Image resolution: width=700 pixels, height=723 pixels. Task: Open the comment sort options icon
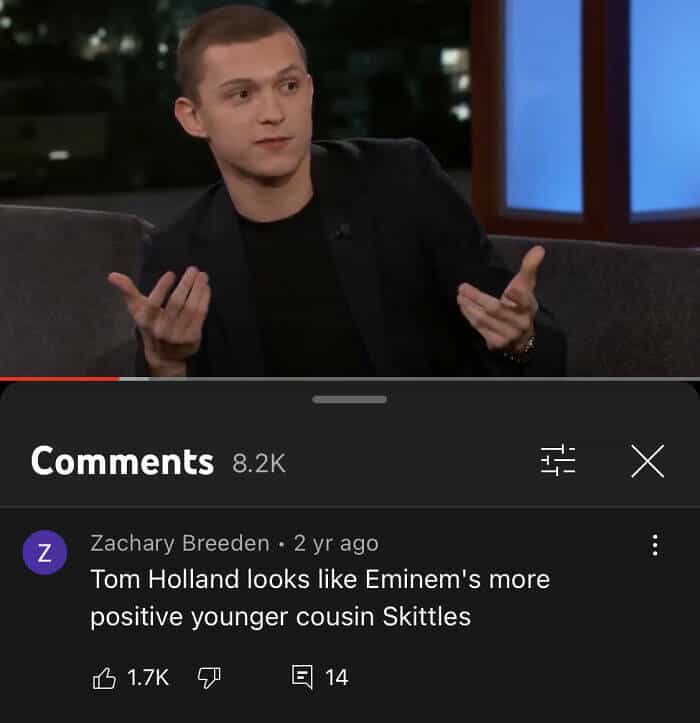558,461
